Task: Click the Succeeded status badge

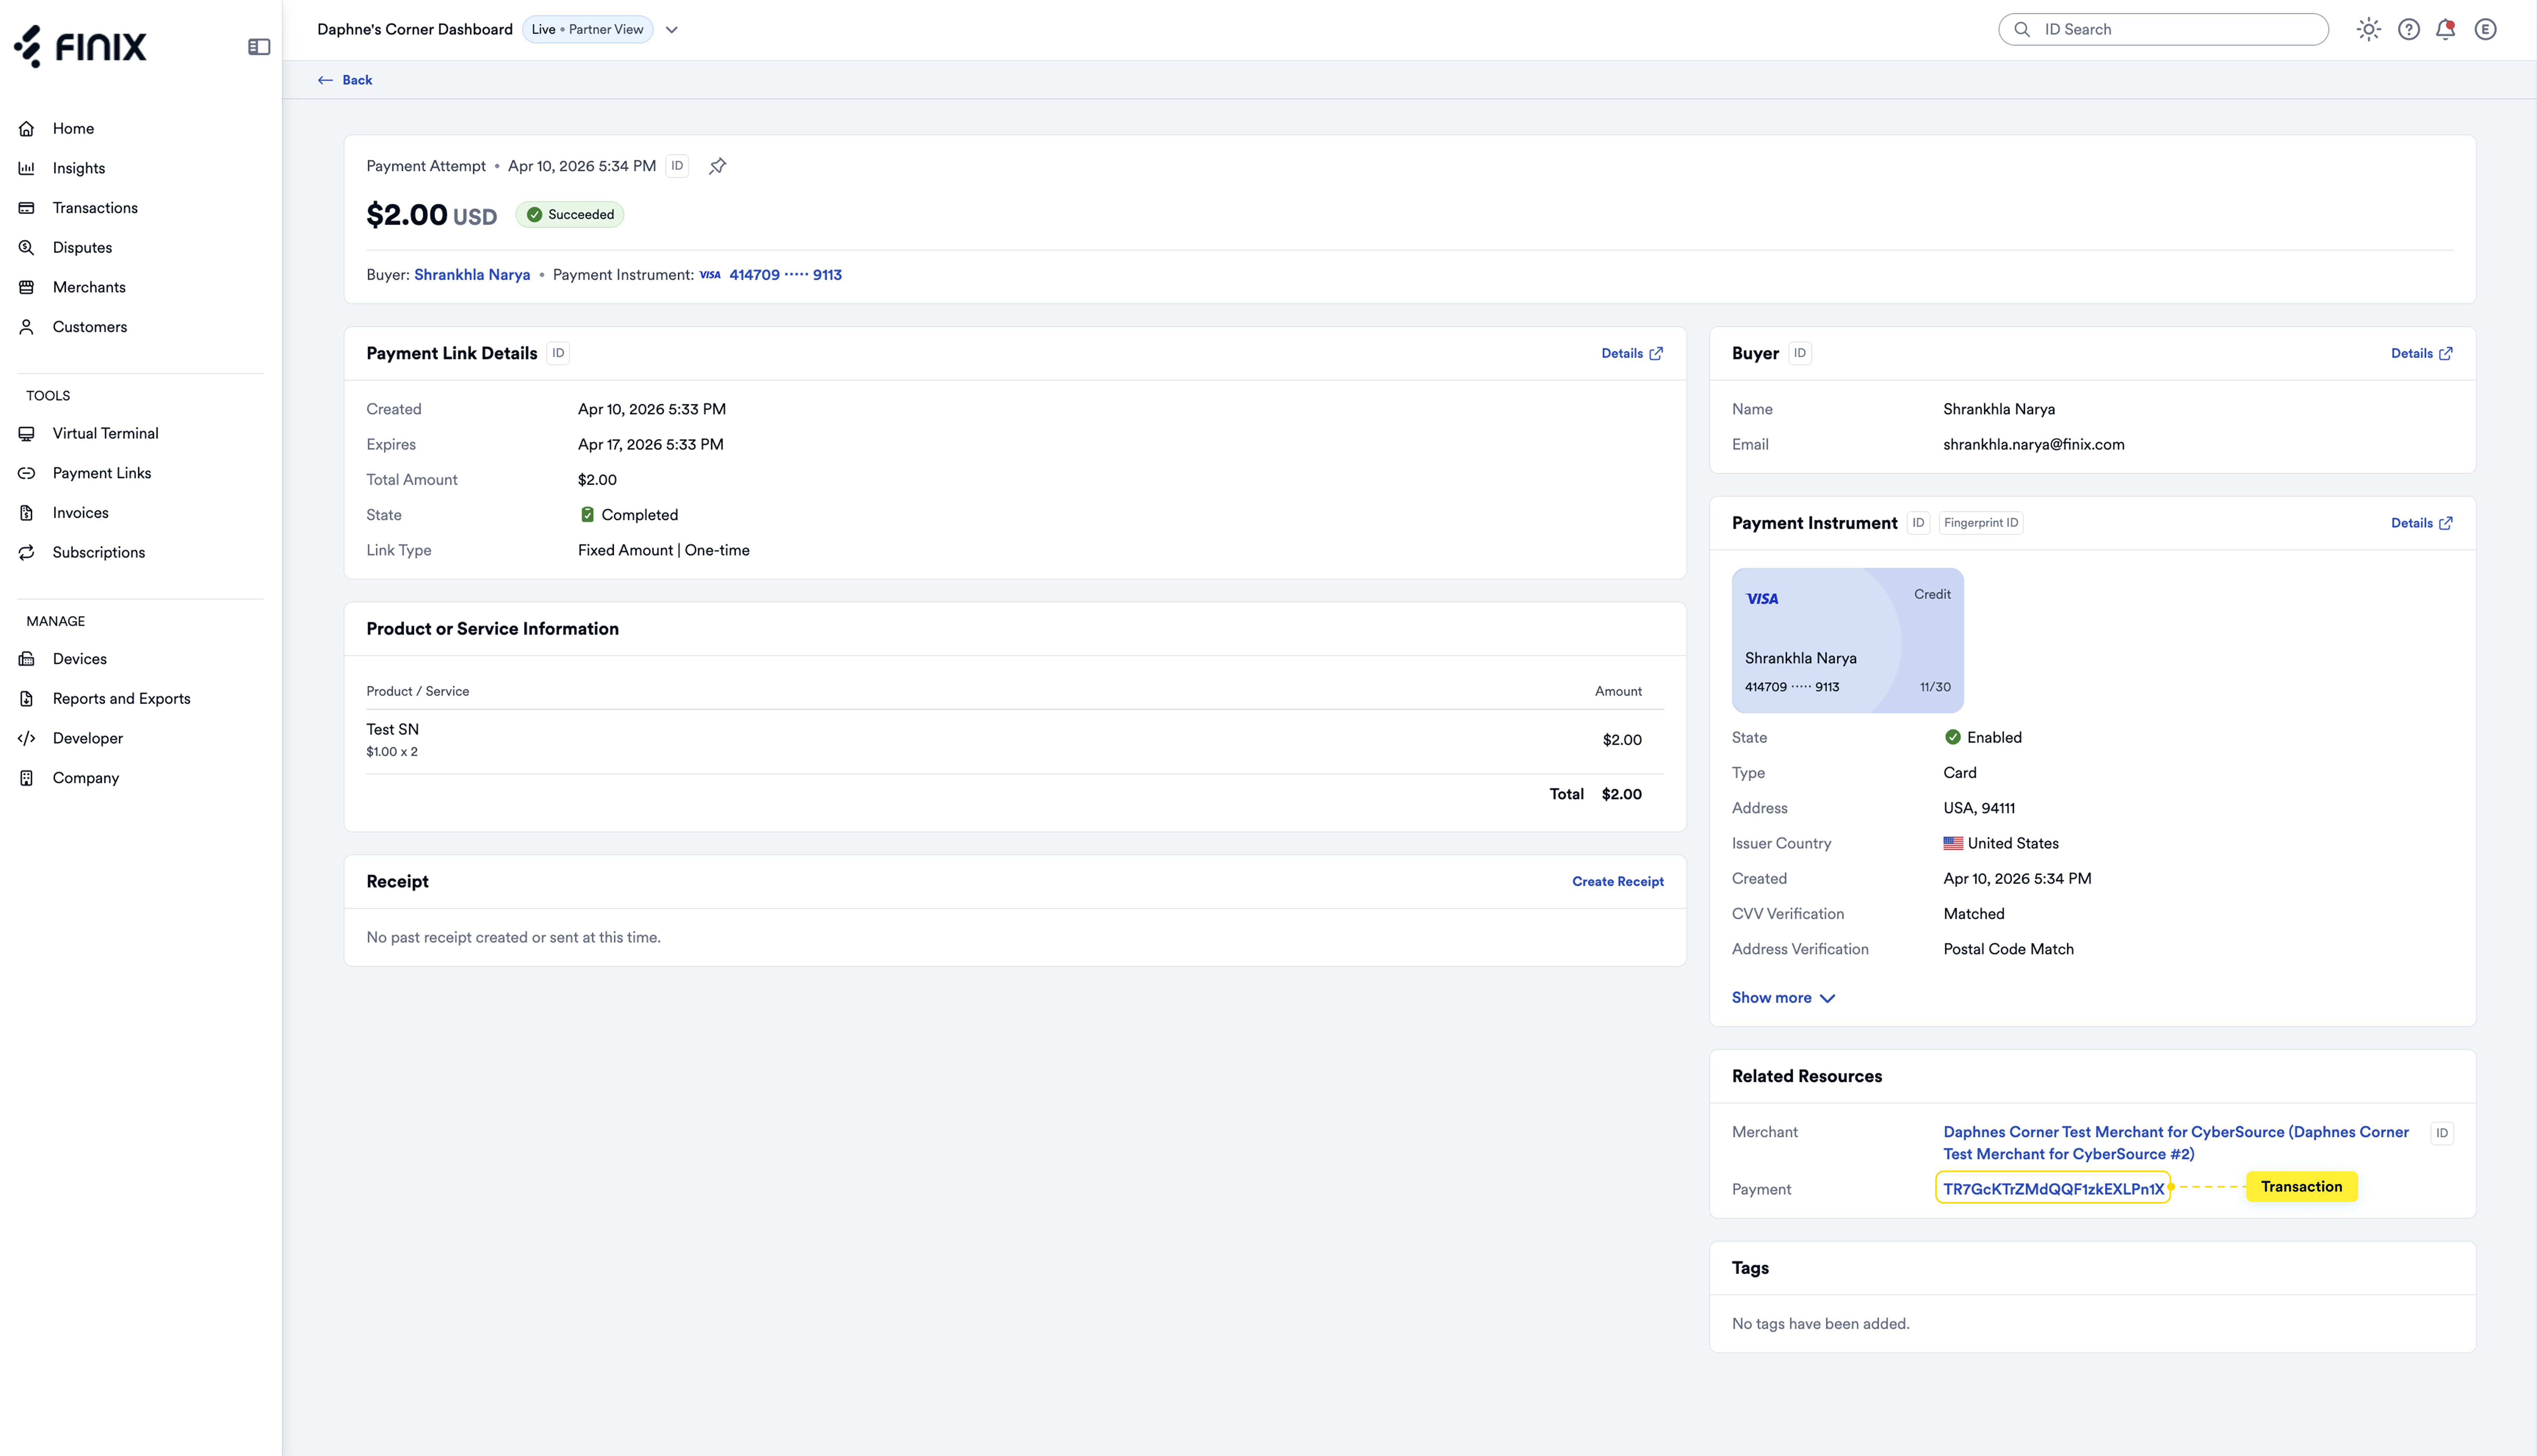Action: 570,215
